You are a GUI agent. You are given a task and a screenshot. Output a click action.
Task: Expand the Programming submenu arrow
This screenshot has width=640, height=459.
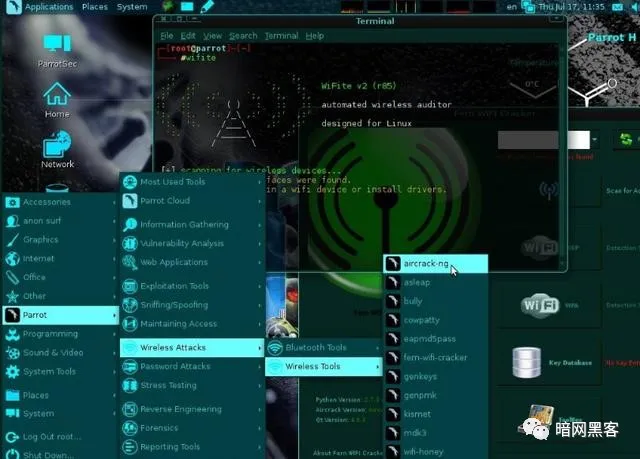click(114, 334)
